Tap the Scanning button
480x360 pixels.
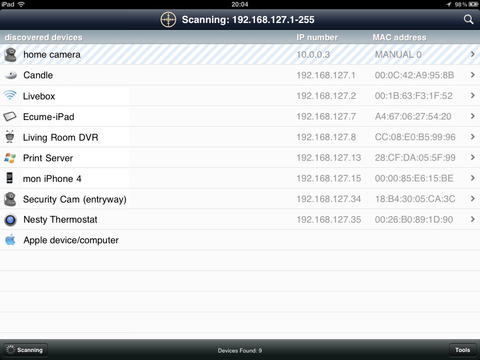coord(24,350)
